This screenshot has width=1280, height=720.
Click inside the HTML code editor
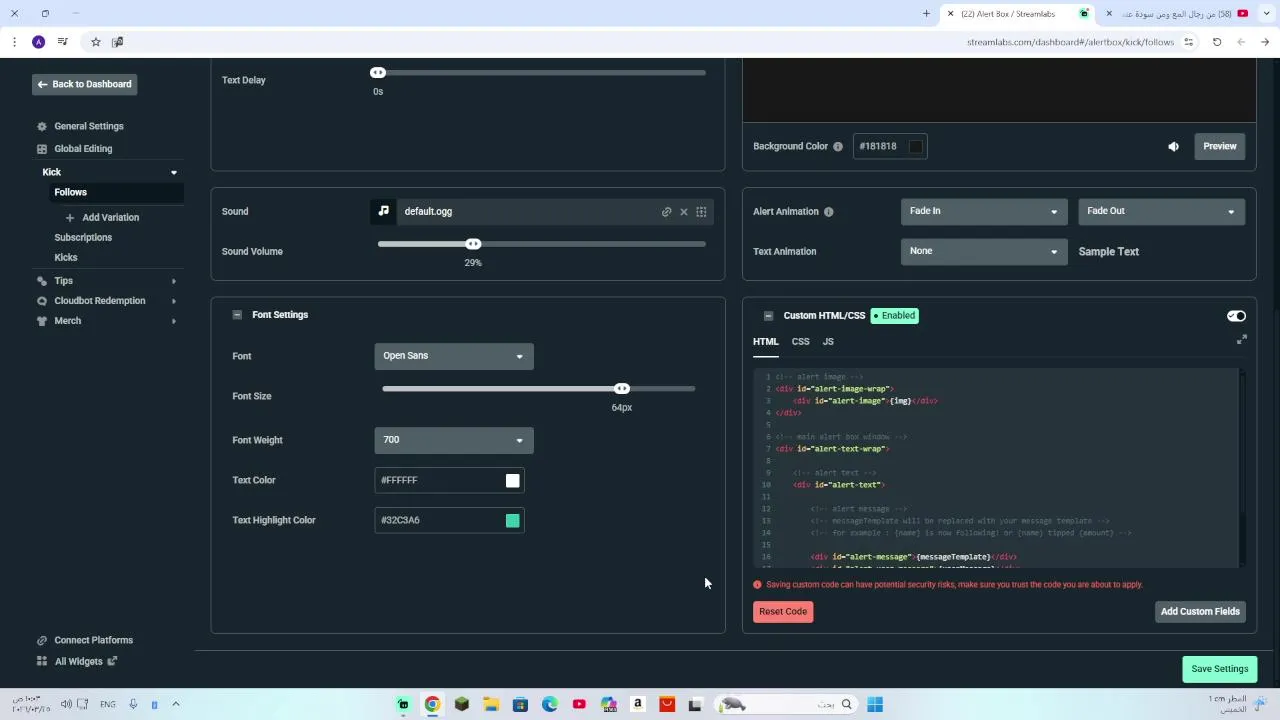click(x=997, y=468)
